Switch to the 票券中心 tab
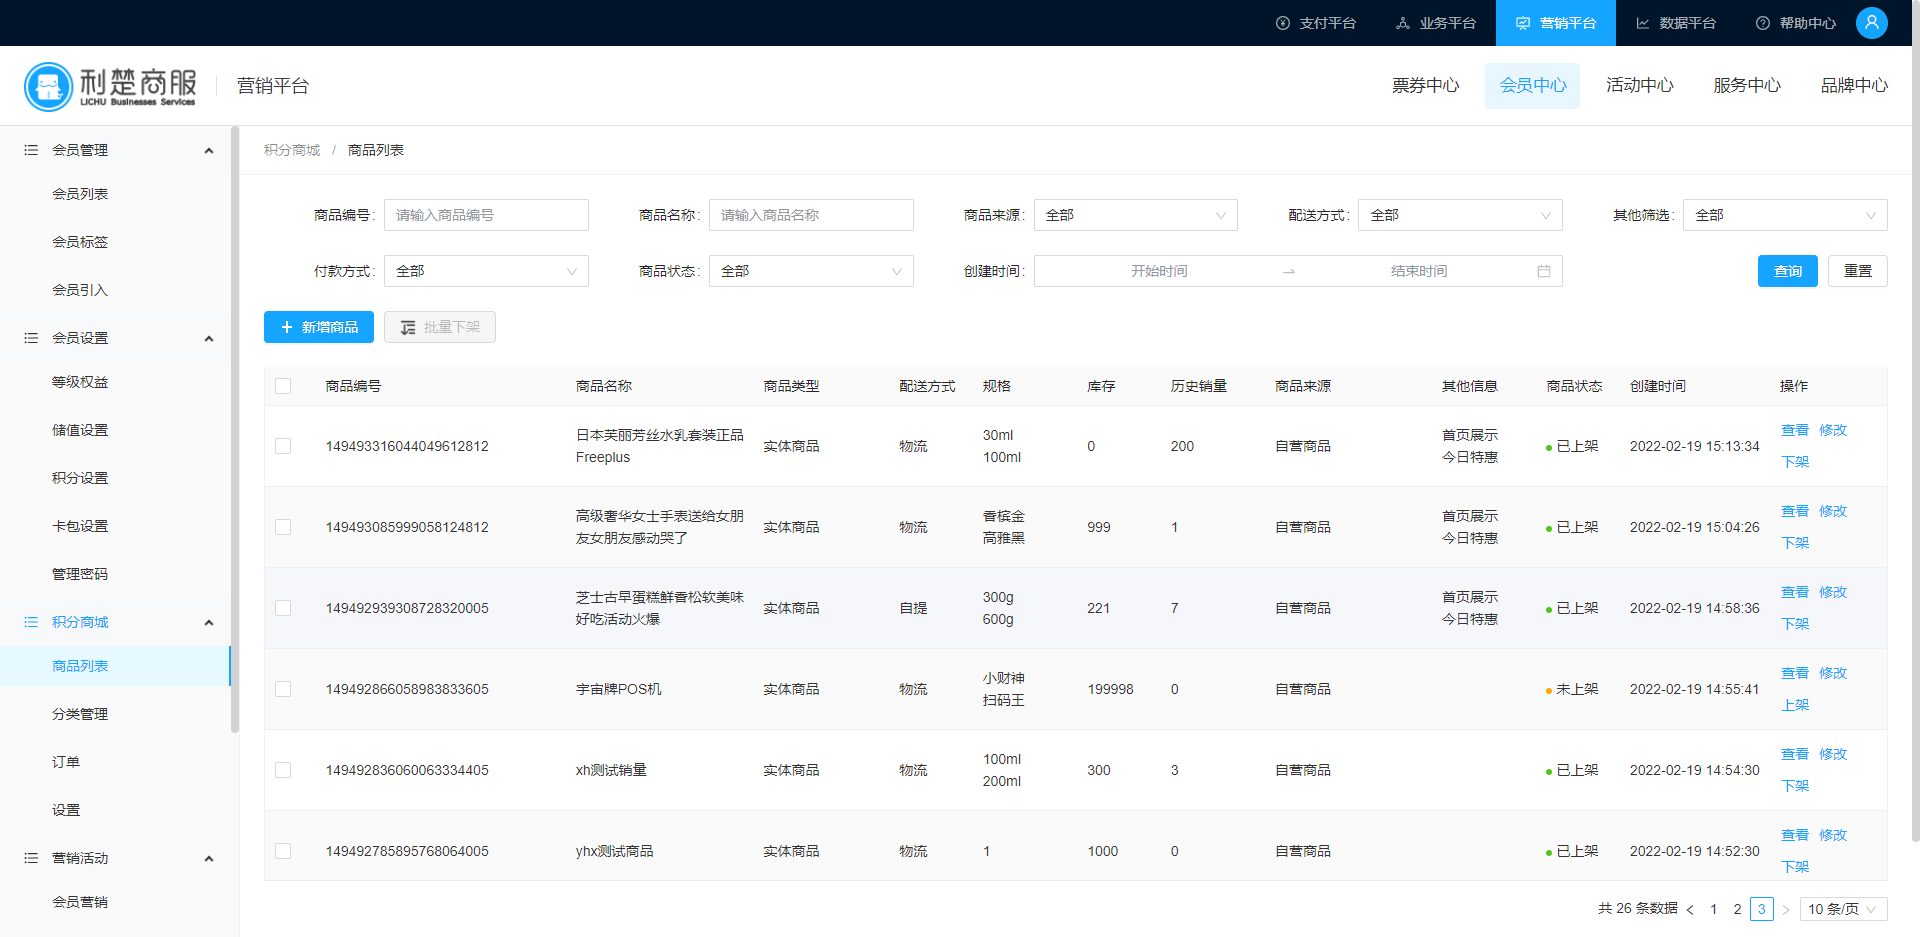Screen dimensions: 1920x937 pyautogui.click(x=1425, y=86)
